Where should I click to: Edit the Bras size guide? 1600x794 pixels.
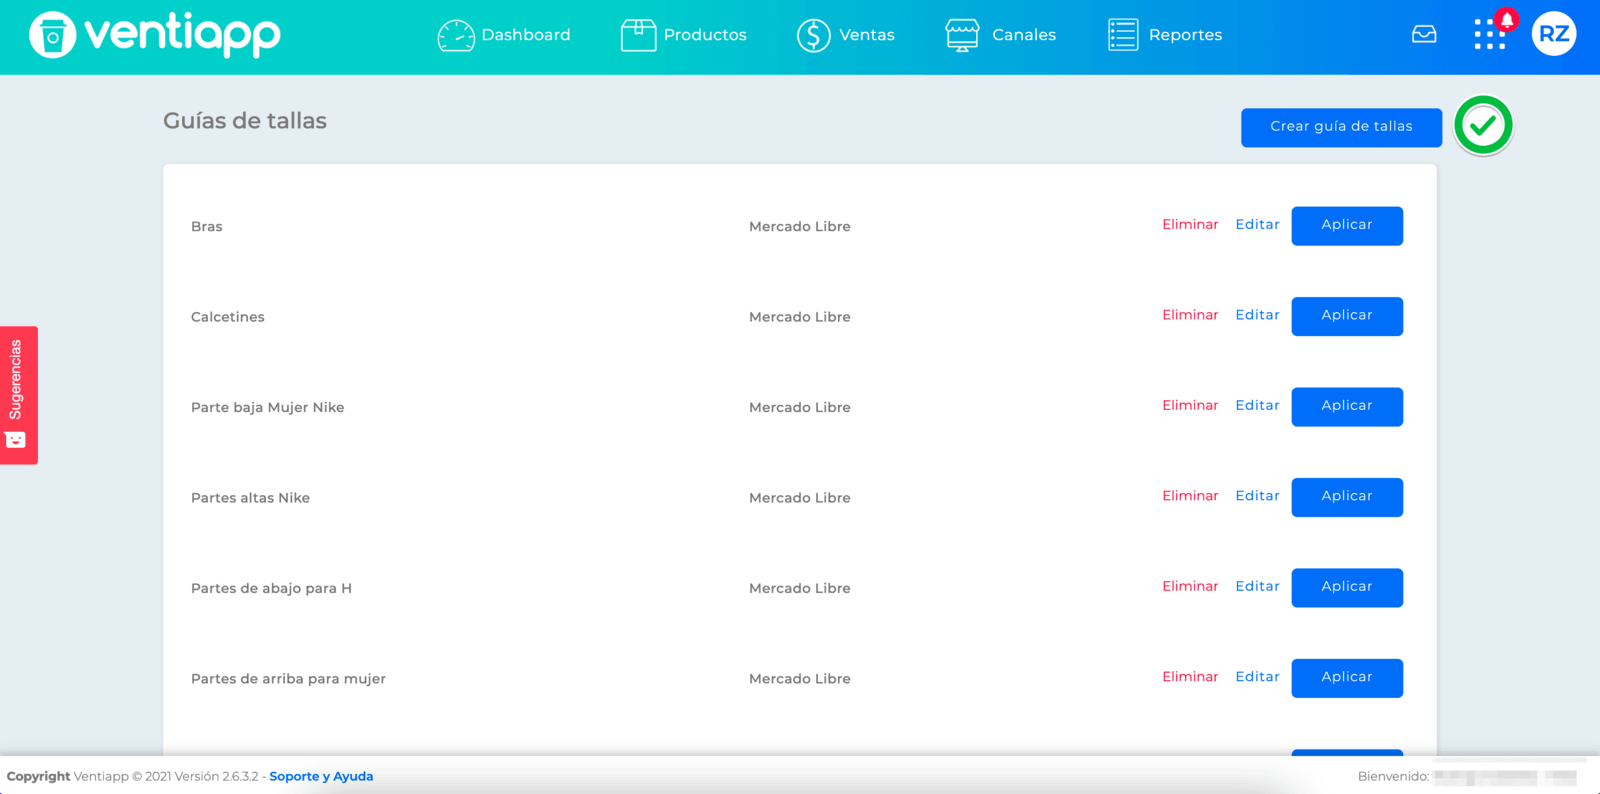pos(1257,225)
